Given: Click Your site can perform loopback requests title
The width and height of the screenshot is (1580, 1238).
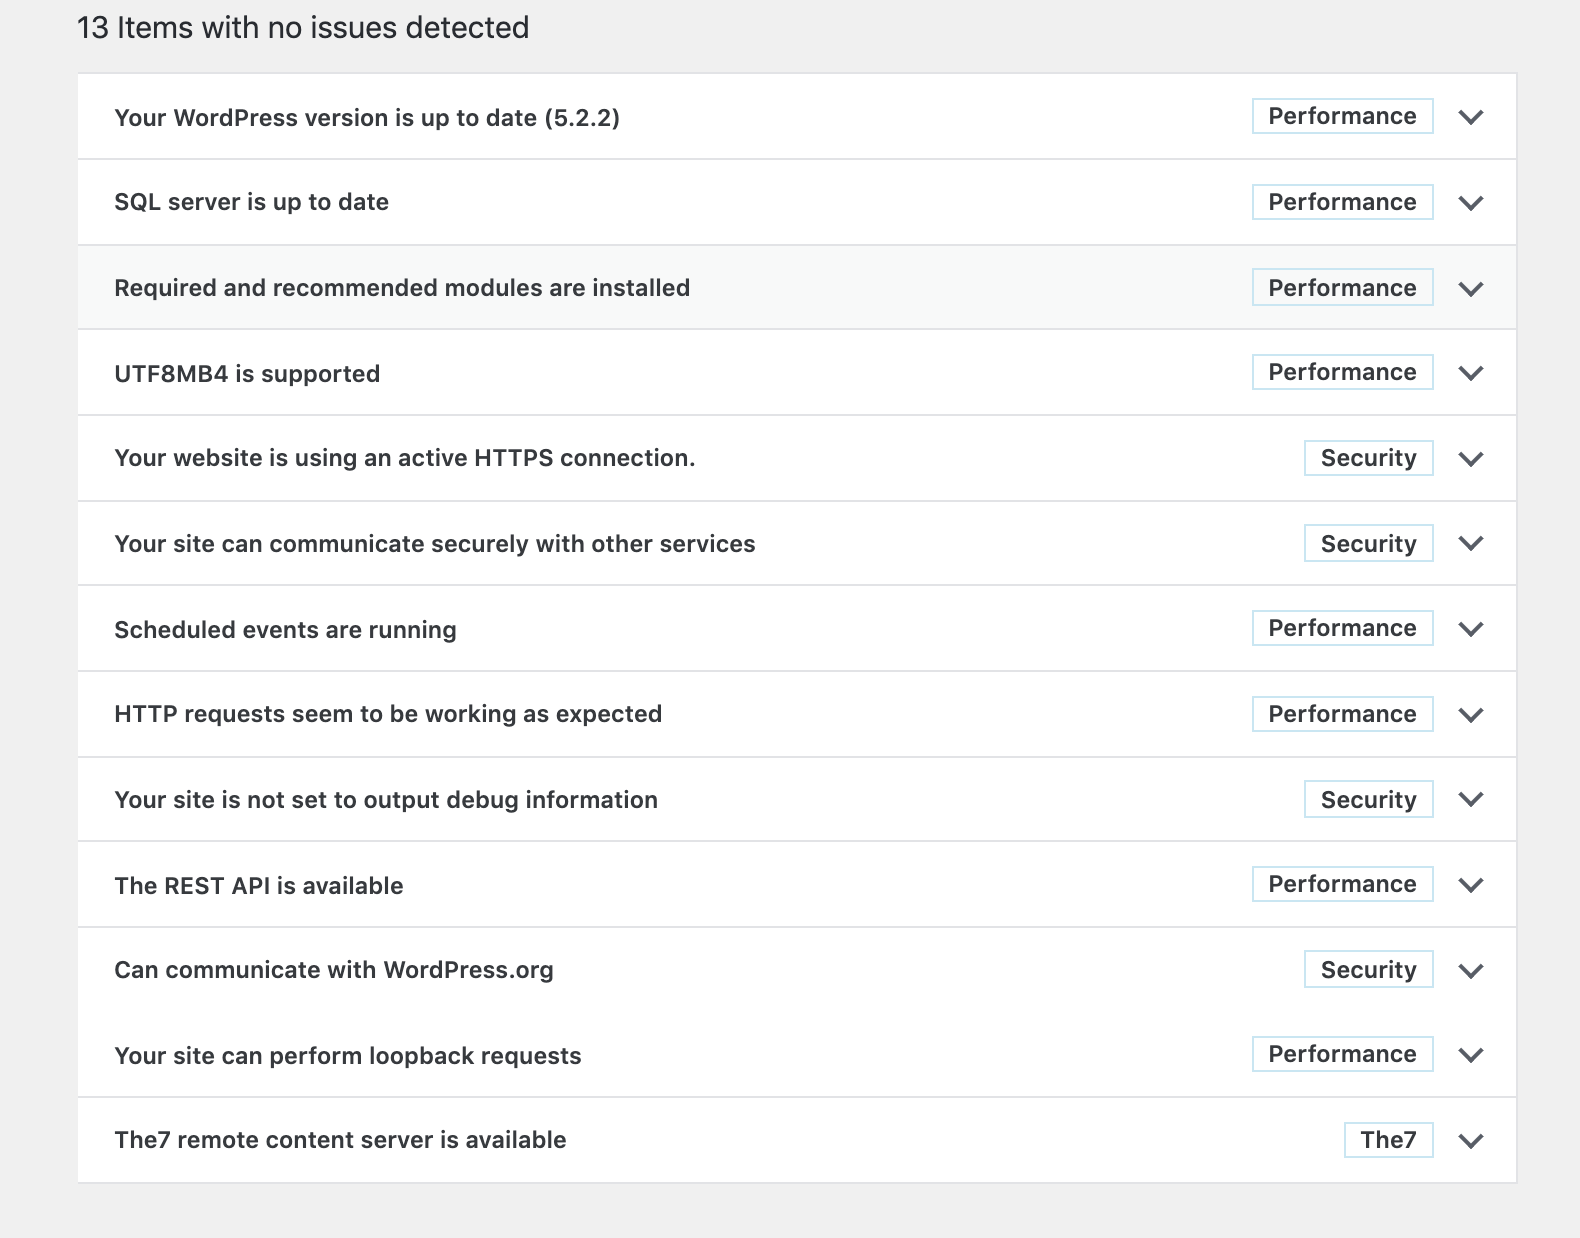Looking at the screenshot, I should 347,1056.
